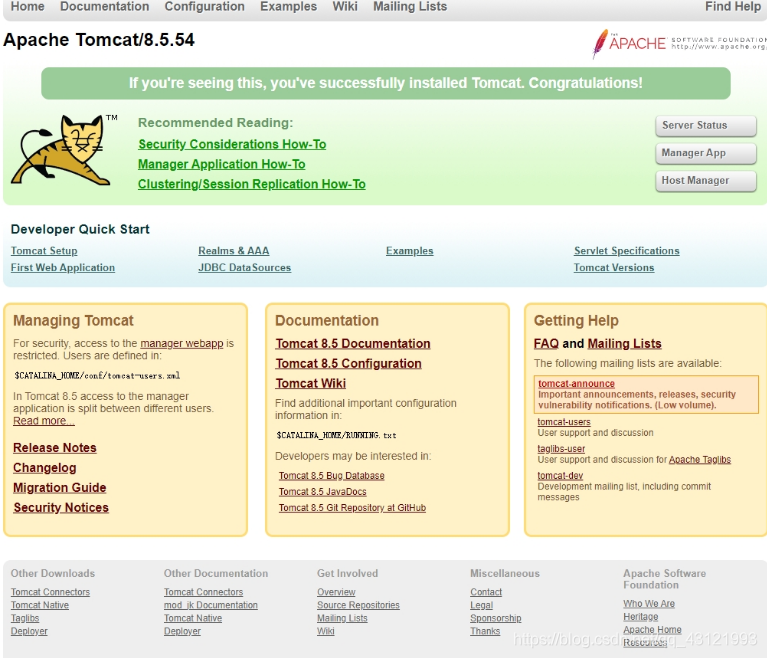Click Tomcat Connectors under Other Downloads
767x658 pixels.
[x=50, y=592]
